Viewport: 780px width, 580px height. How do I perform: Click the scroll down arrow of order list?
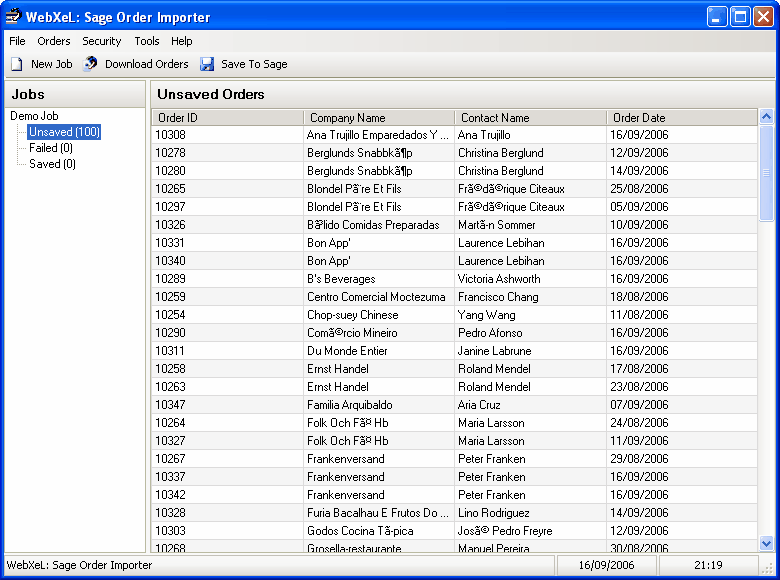point(767,543)
